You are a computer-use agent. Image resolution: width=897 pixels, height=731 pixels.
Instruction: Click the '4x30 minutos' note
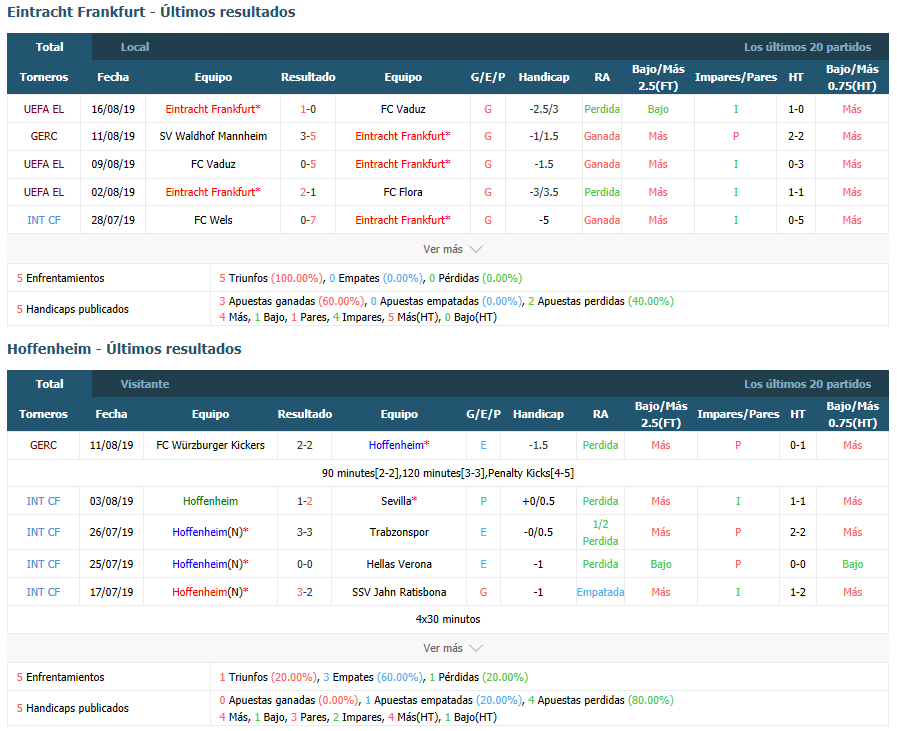coord(448,619)
